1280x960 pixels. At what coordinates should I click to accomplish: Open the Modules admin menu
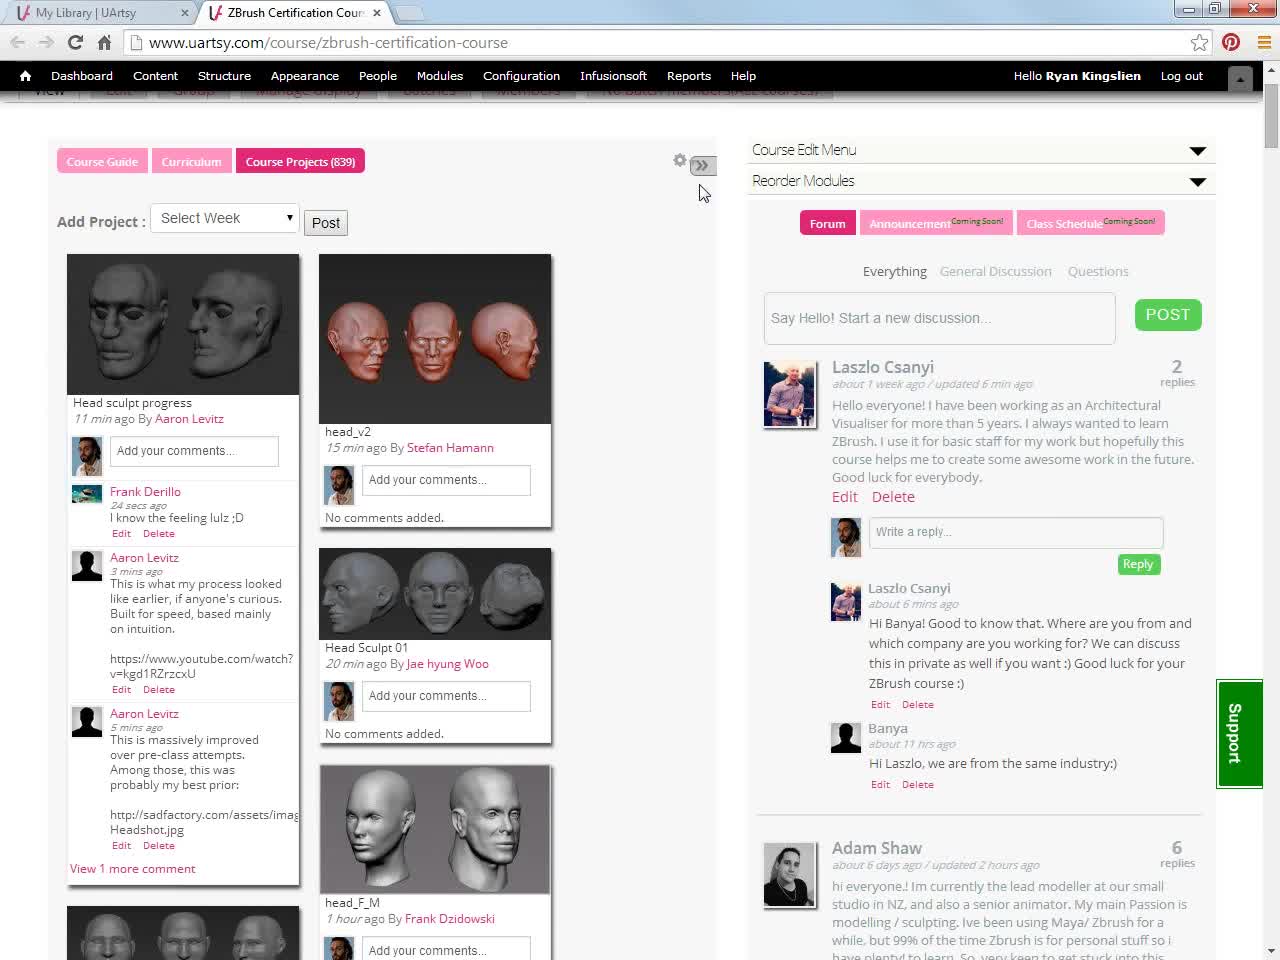pos(440,76)
